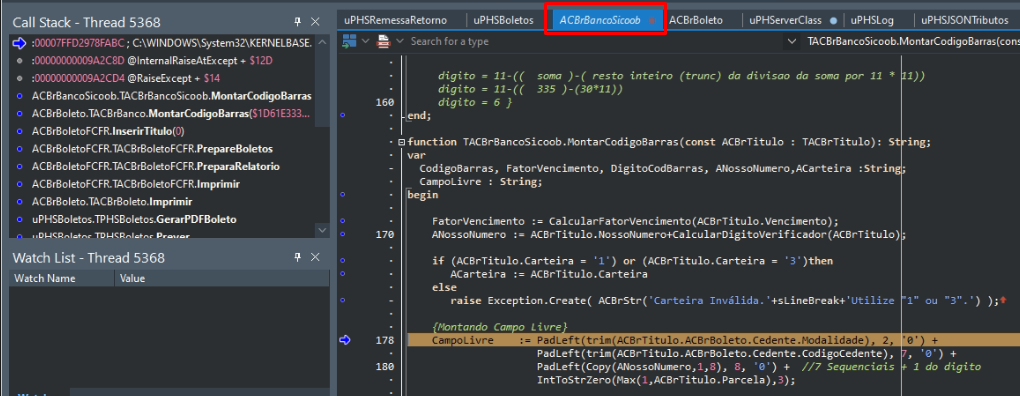
Task: Click gutter breakpoint dot at line 161 'end;'
Action: [x=342, y=116]
